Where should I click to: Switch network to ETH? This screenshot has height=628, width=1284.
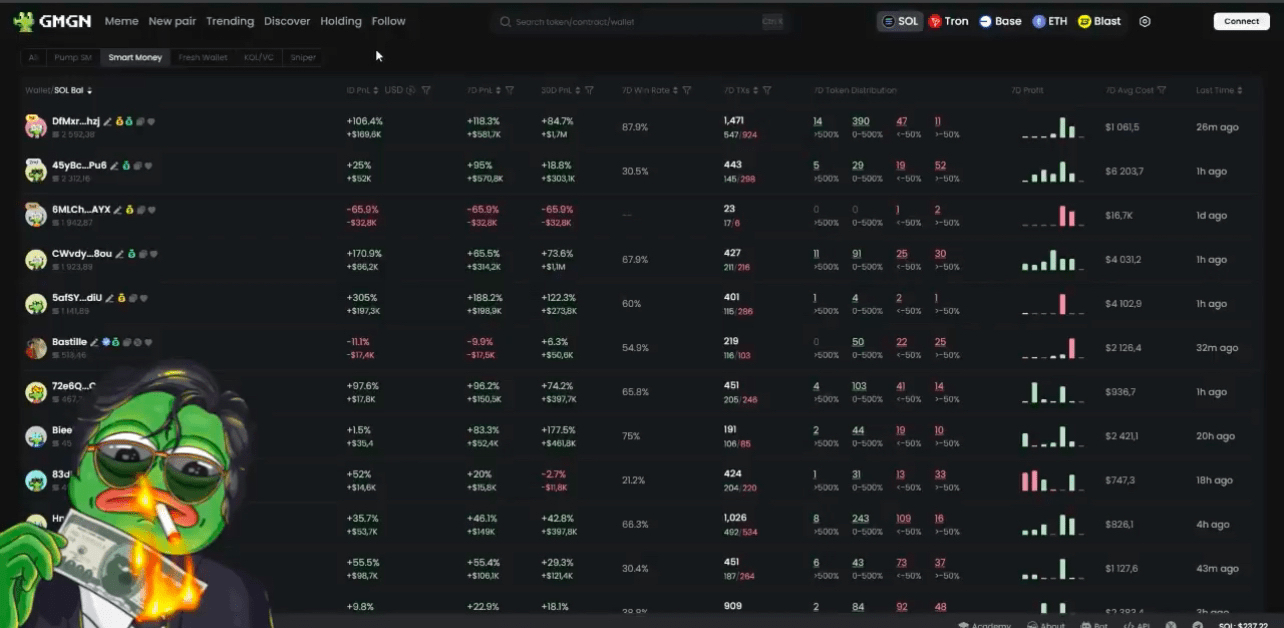[x=1050, y=21]
